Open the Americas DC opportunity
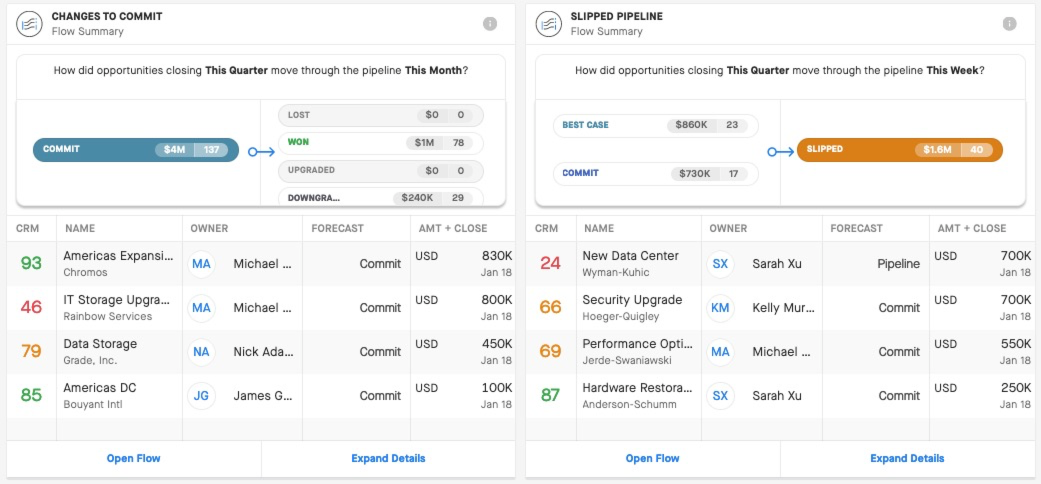The width and height of the screenshot is (1041, 484). pyautogui.click(x=100, y=388)
